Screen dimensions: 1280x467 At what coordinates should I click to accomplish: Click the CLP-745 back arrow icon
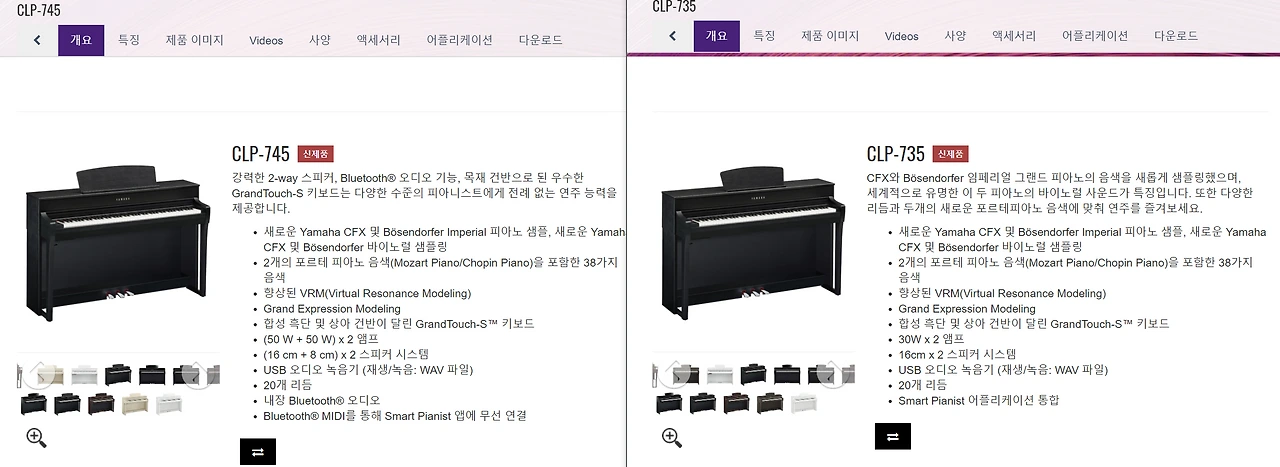(37, 41)
